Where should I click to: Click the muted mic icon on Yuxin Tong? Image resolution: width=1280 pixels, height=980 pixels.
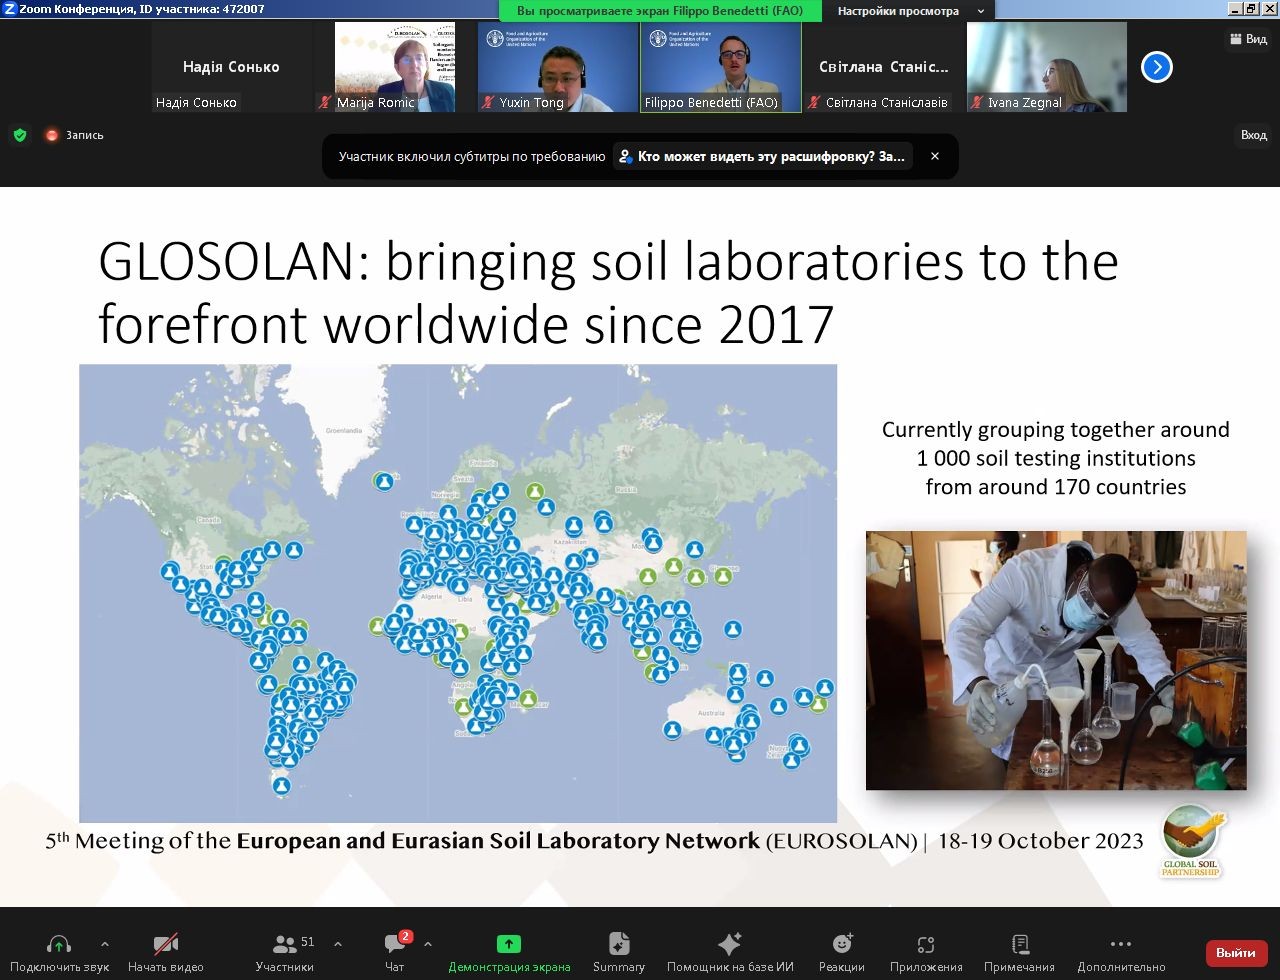pyautogui.click(x=488, y=102)
